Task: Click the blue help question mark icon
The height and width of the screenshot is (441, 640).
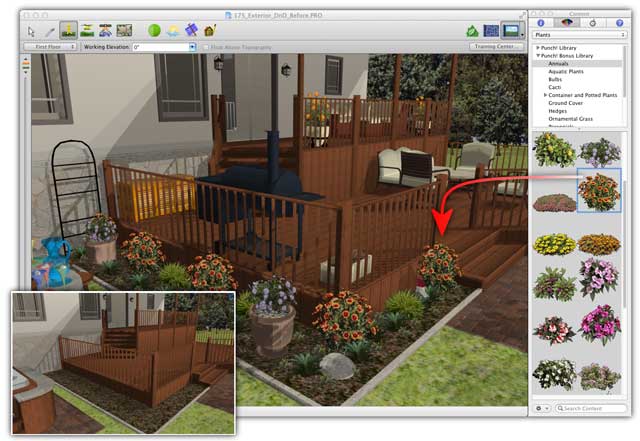Action: coord(619,22)
